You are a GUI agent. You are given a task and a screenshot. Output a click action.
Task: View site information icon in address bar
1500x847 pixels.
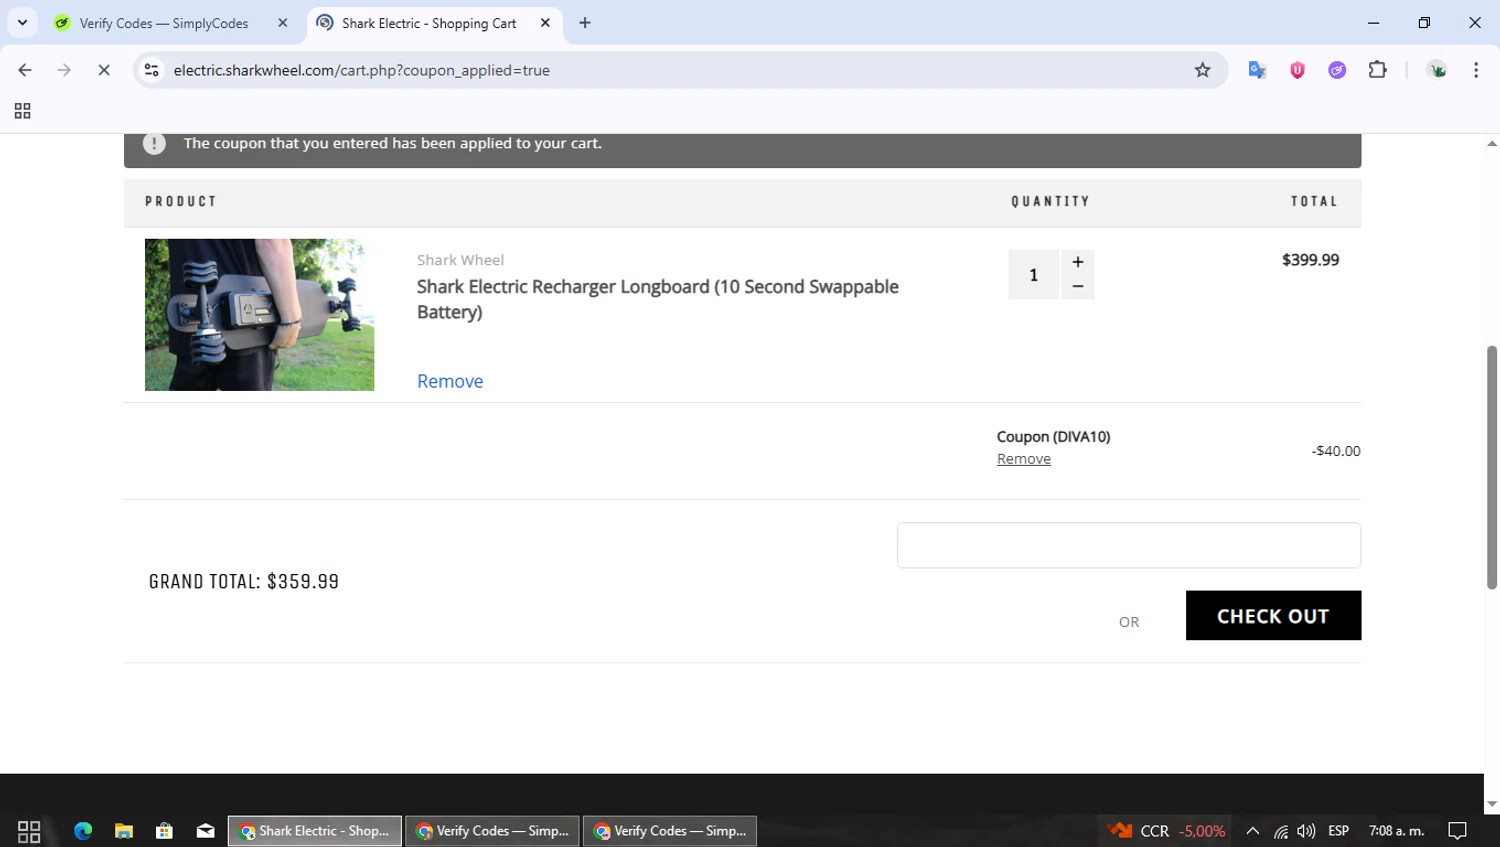tap(152, 70)
